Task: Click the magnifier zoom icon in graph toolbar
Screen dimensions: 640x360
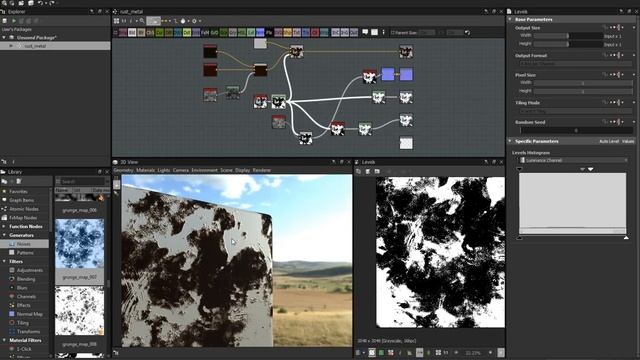Action: pos(142,20)
